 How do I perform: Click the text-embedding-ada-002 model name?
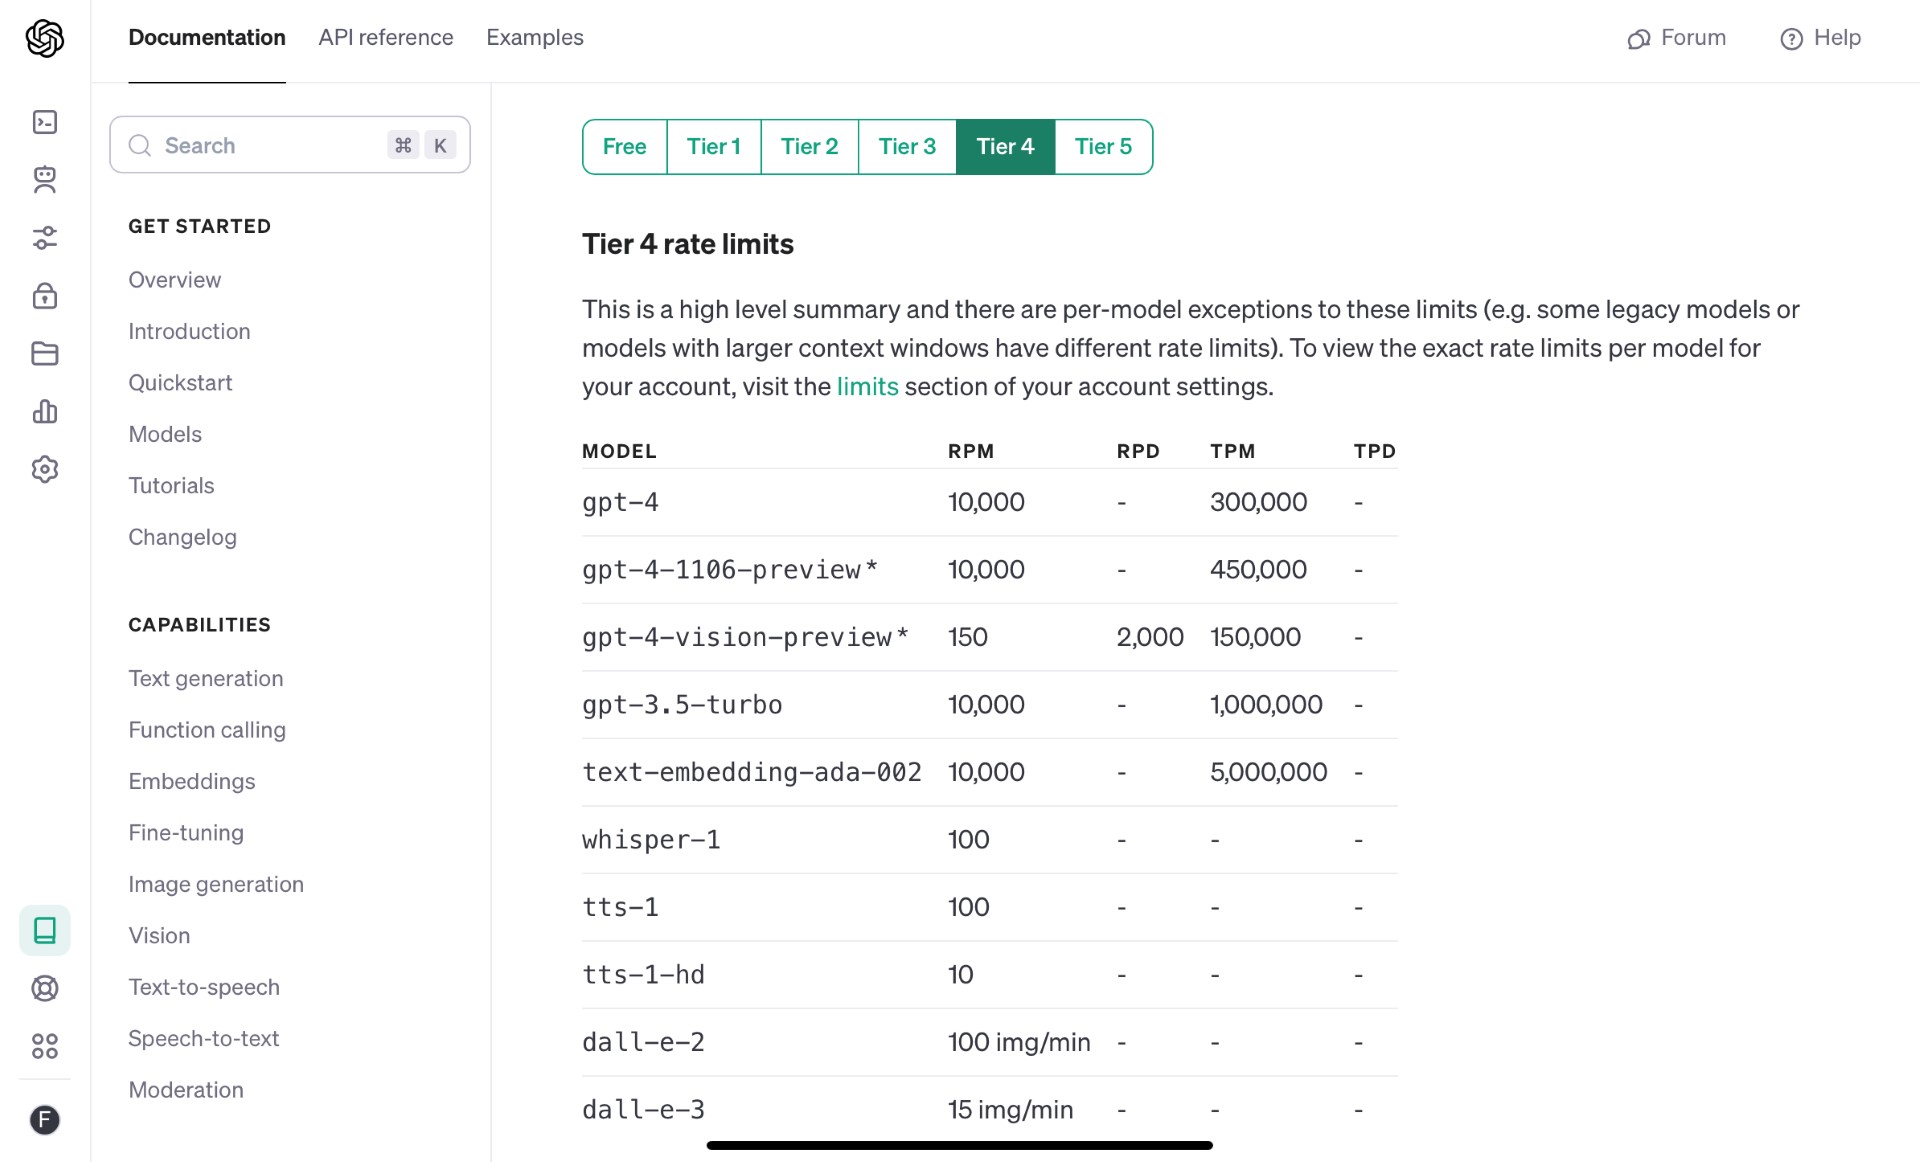(x=752, y=772)
